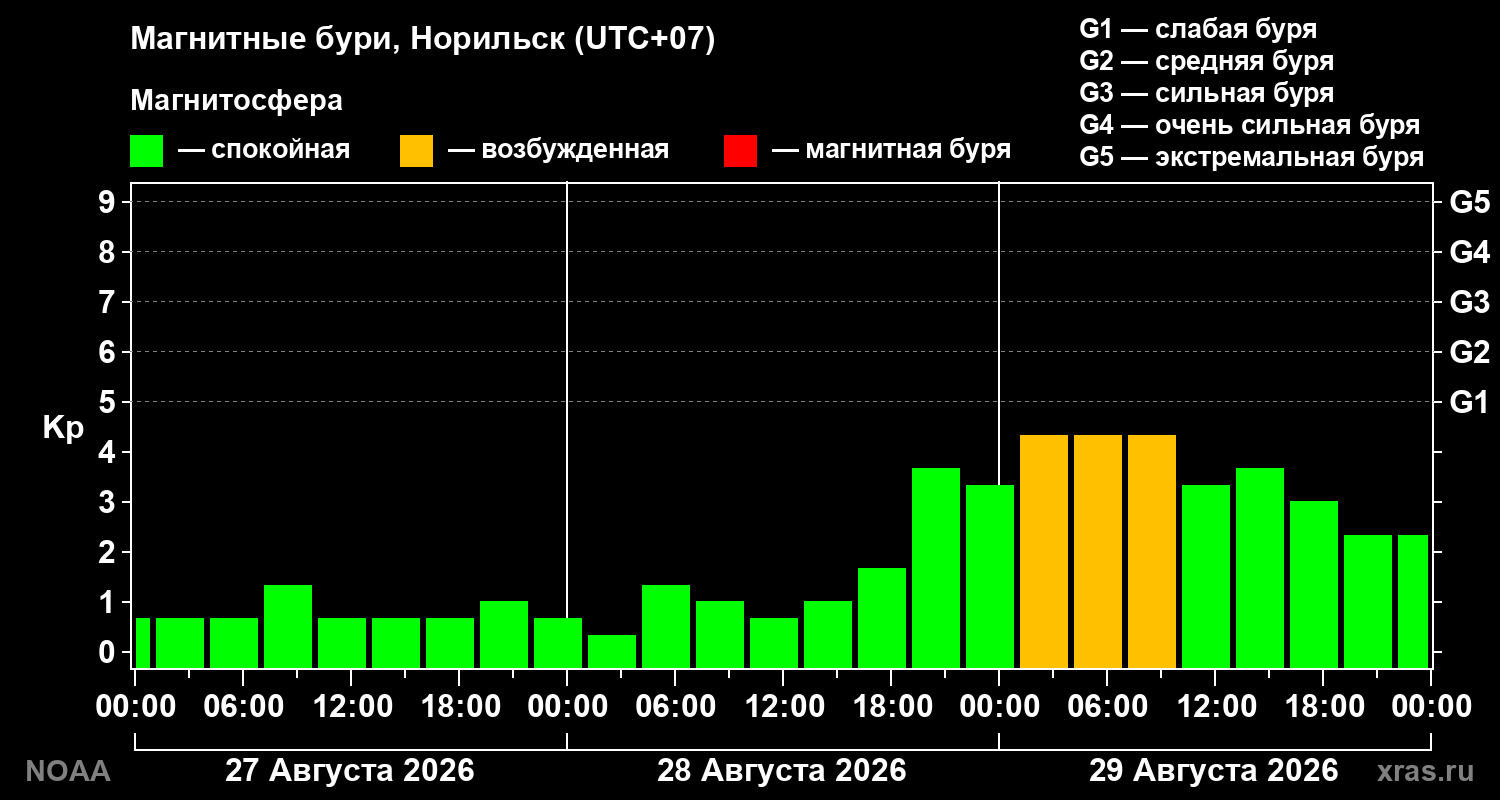
Task: Click the G1 storm level axis label
Action: [1469, 402]
